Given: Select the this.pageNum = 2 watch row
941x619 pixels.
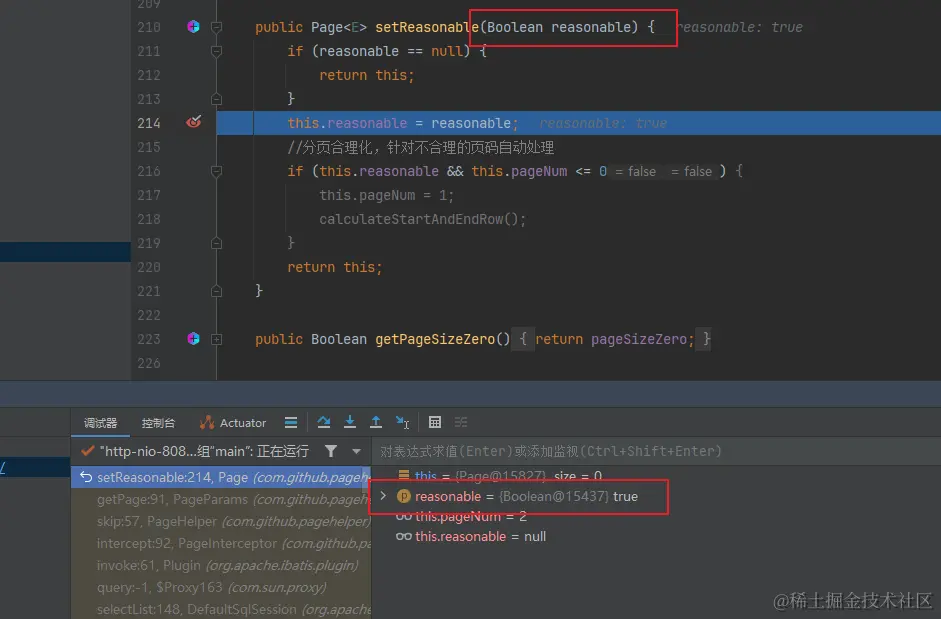Looking at the screenshot, I should [x=461, y=516].
